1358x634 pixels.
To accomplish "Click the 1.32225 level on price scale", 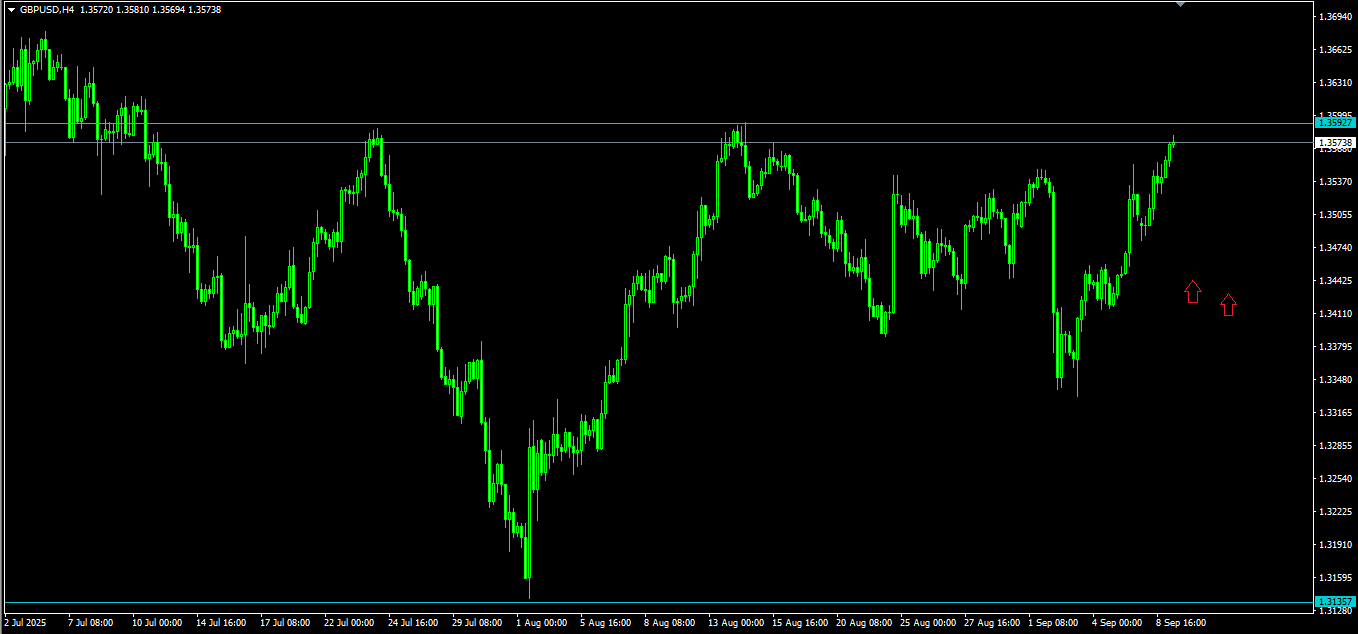I will [x=1336, y=512].
